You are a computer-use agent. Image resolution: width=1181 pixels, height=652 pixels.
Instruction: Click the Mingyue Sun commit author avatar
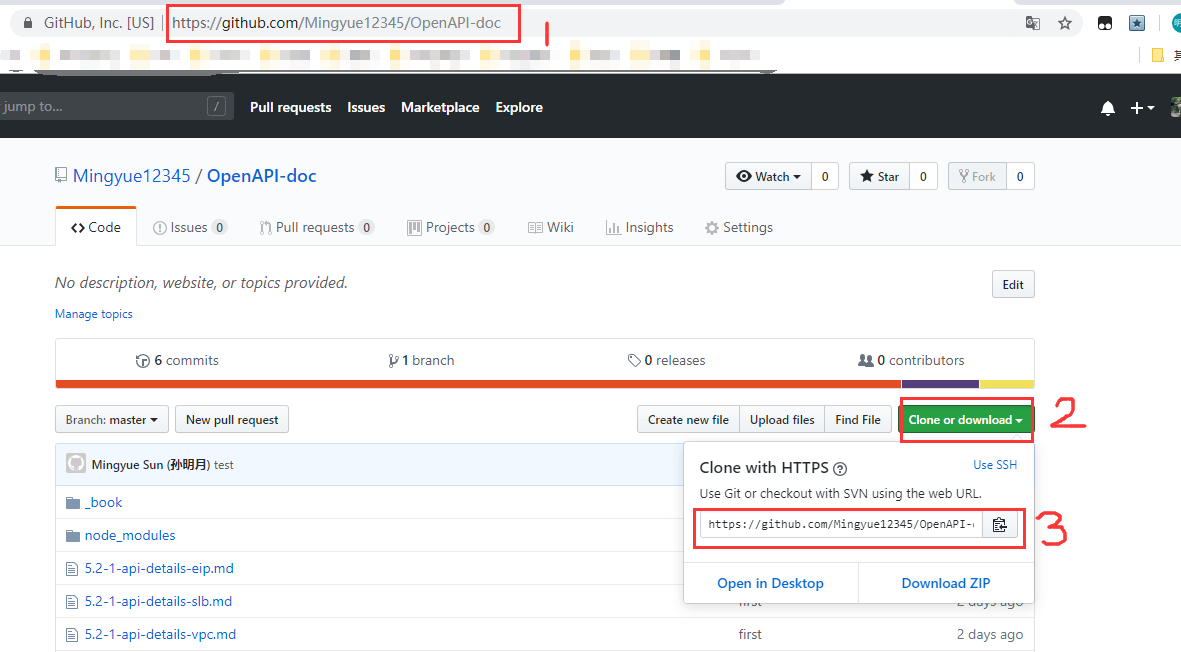[x=75, y=463]
